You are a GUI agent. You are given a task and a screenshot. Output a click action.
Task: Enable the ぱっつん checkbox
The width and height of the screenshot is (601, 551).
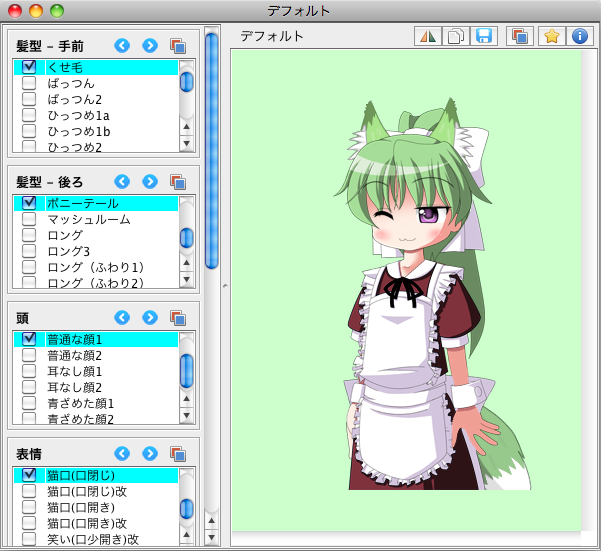pos(29,83)
